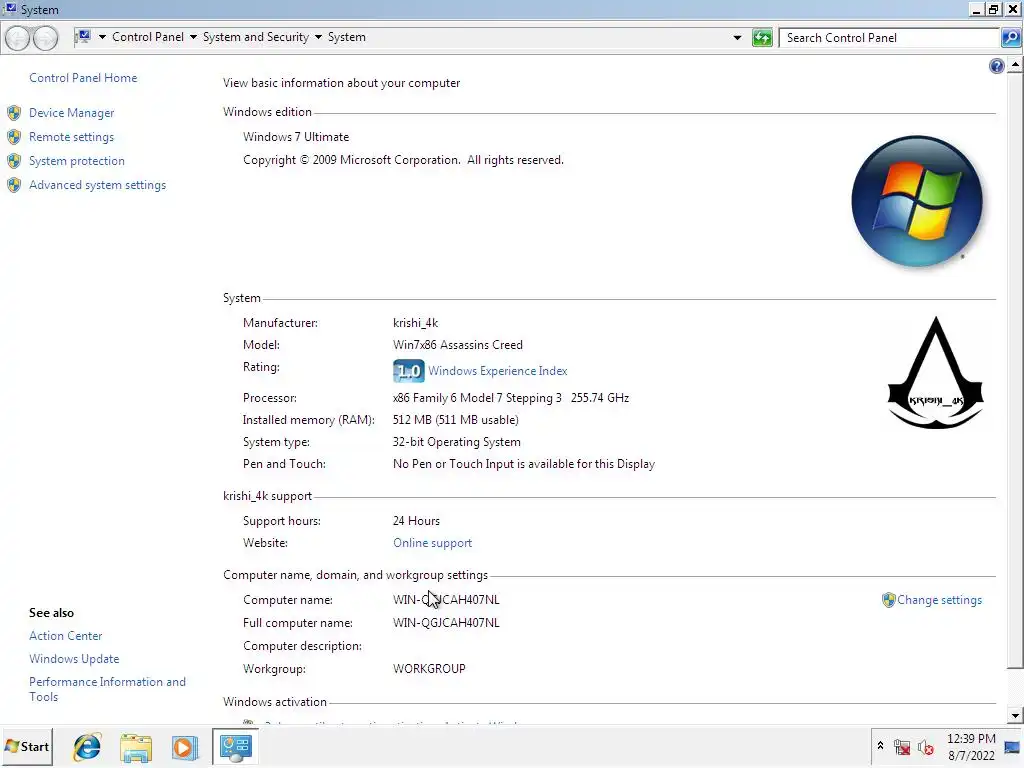Open Remote settings link
Image resolution: width=1024 pixels, height=768 pixels.
(x=71, y=137)
